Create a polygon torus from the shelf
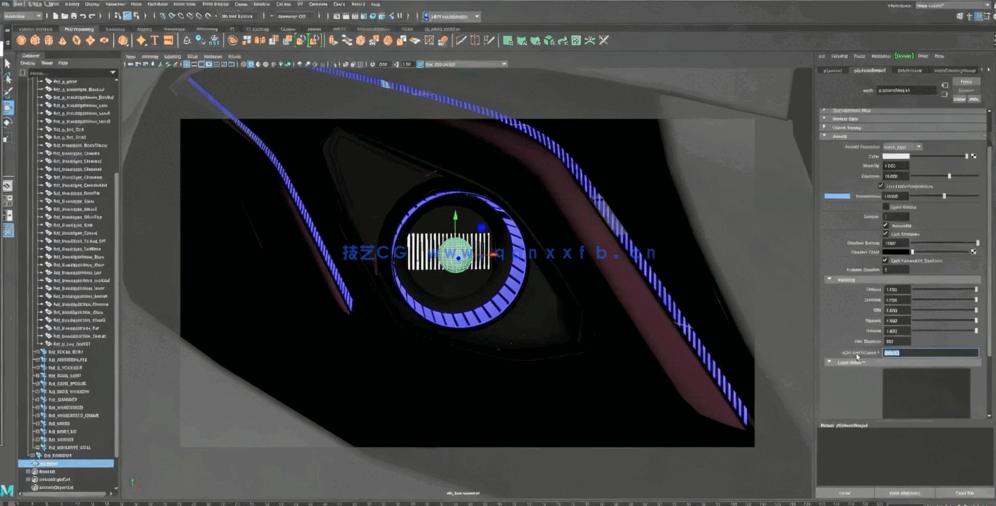This screenshot has height=506, width=996. coord(76,41)
